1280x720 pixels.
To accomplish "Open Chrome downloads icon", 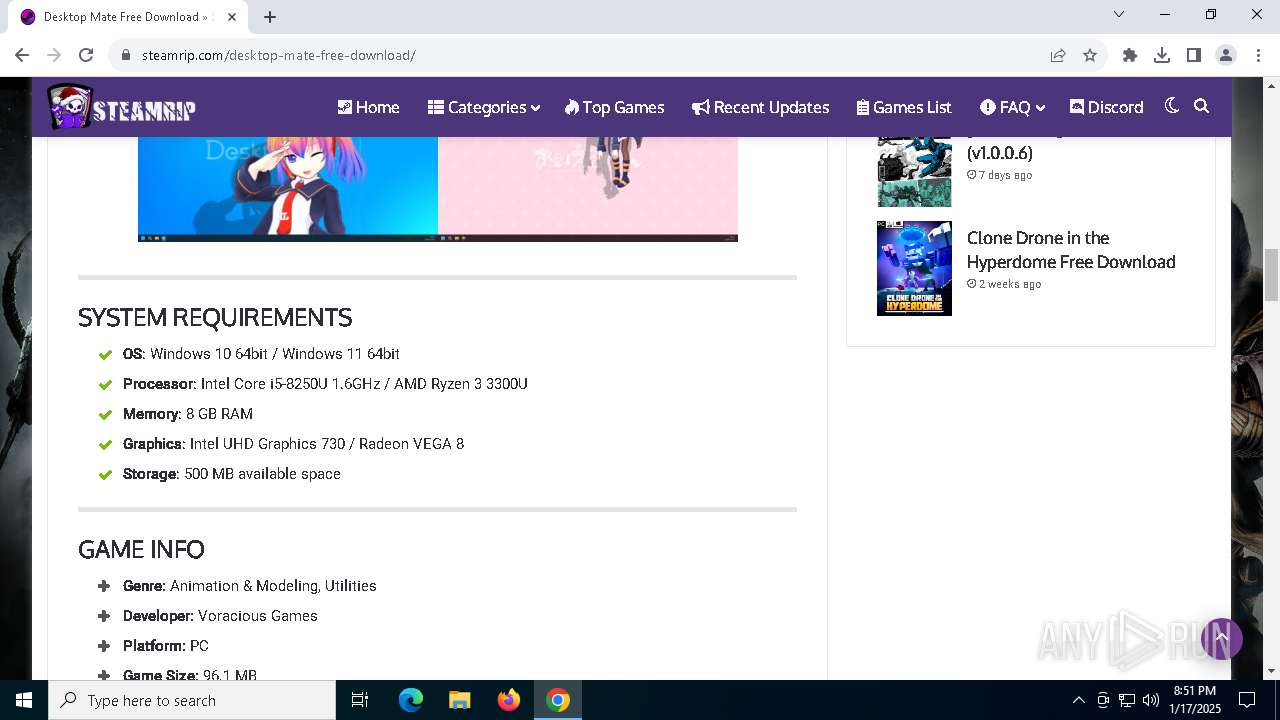I will tap(1162, 55).
